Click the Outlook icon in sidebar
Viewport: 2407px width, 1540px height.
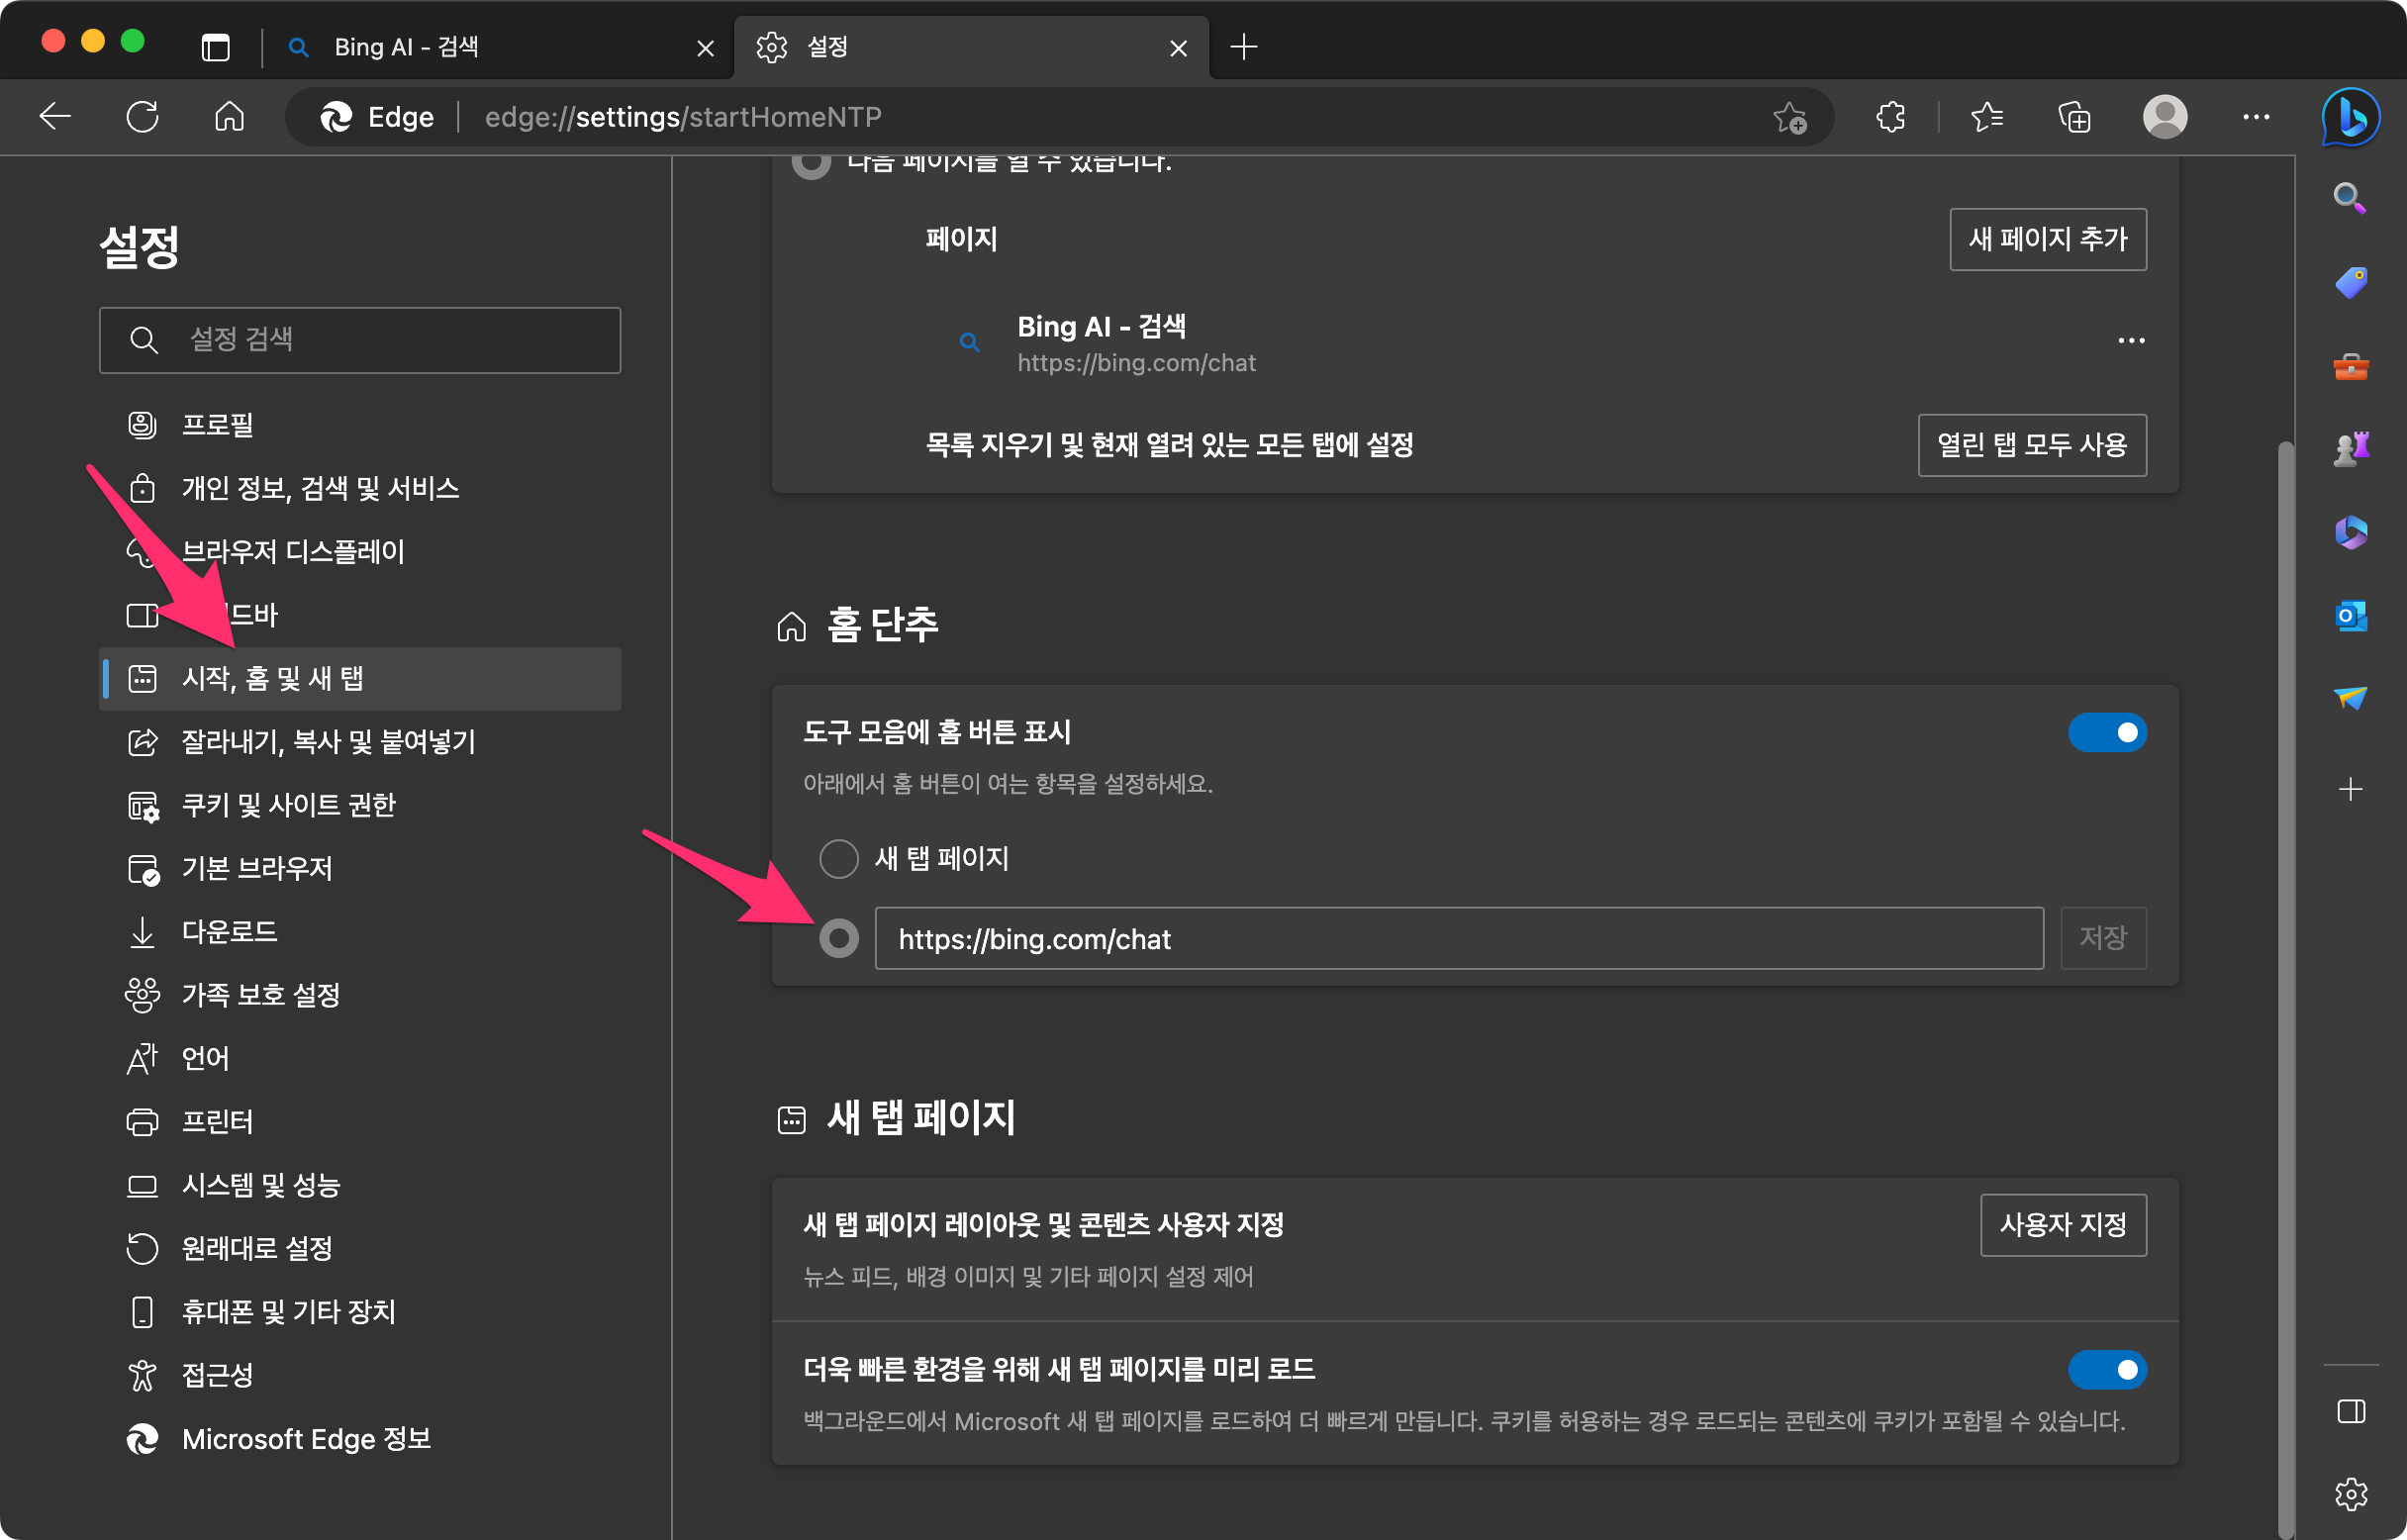[2350, 615]
